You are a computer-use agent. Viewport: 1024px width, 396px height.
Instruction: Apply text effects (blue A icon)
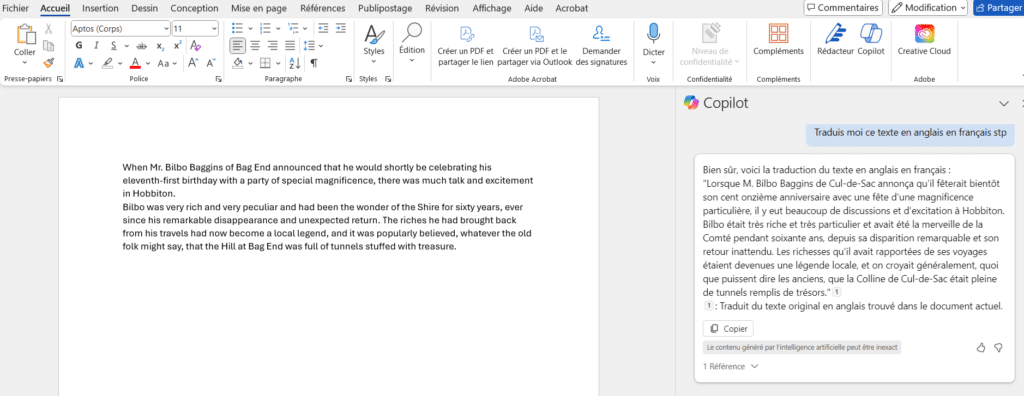tap(79, 63)
